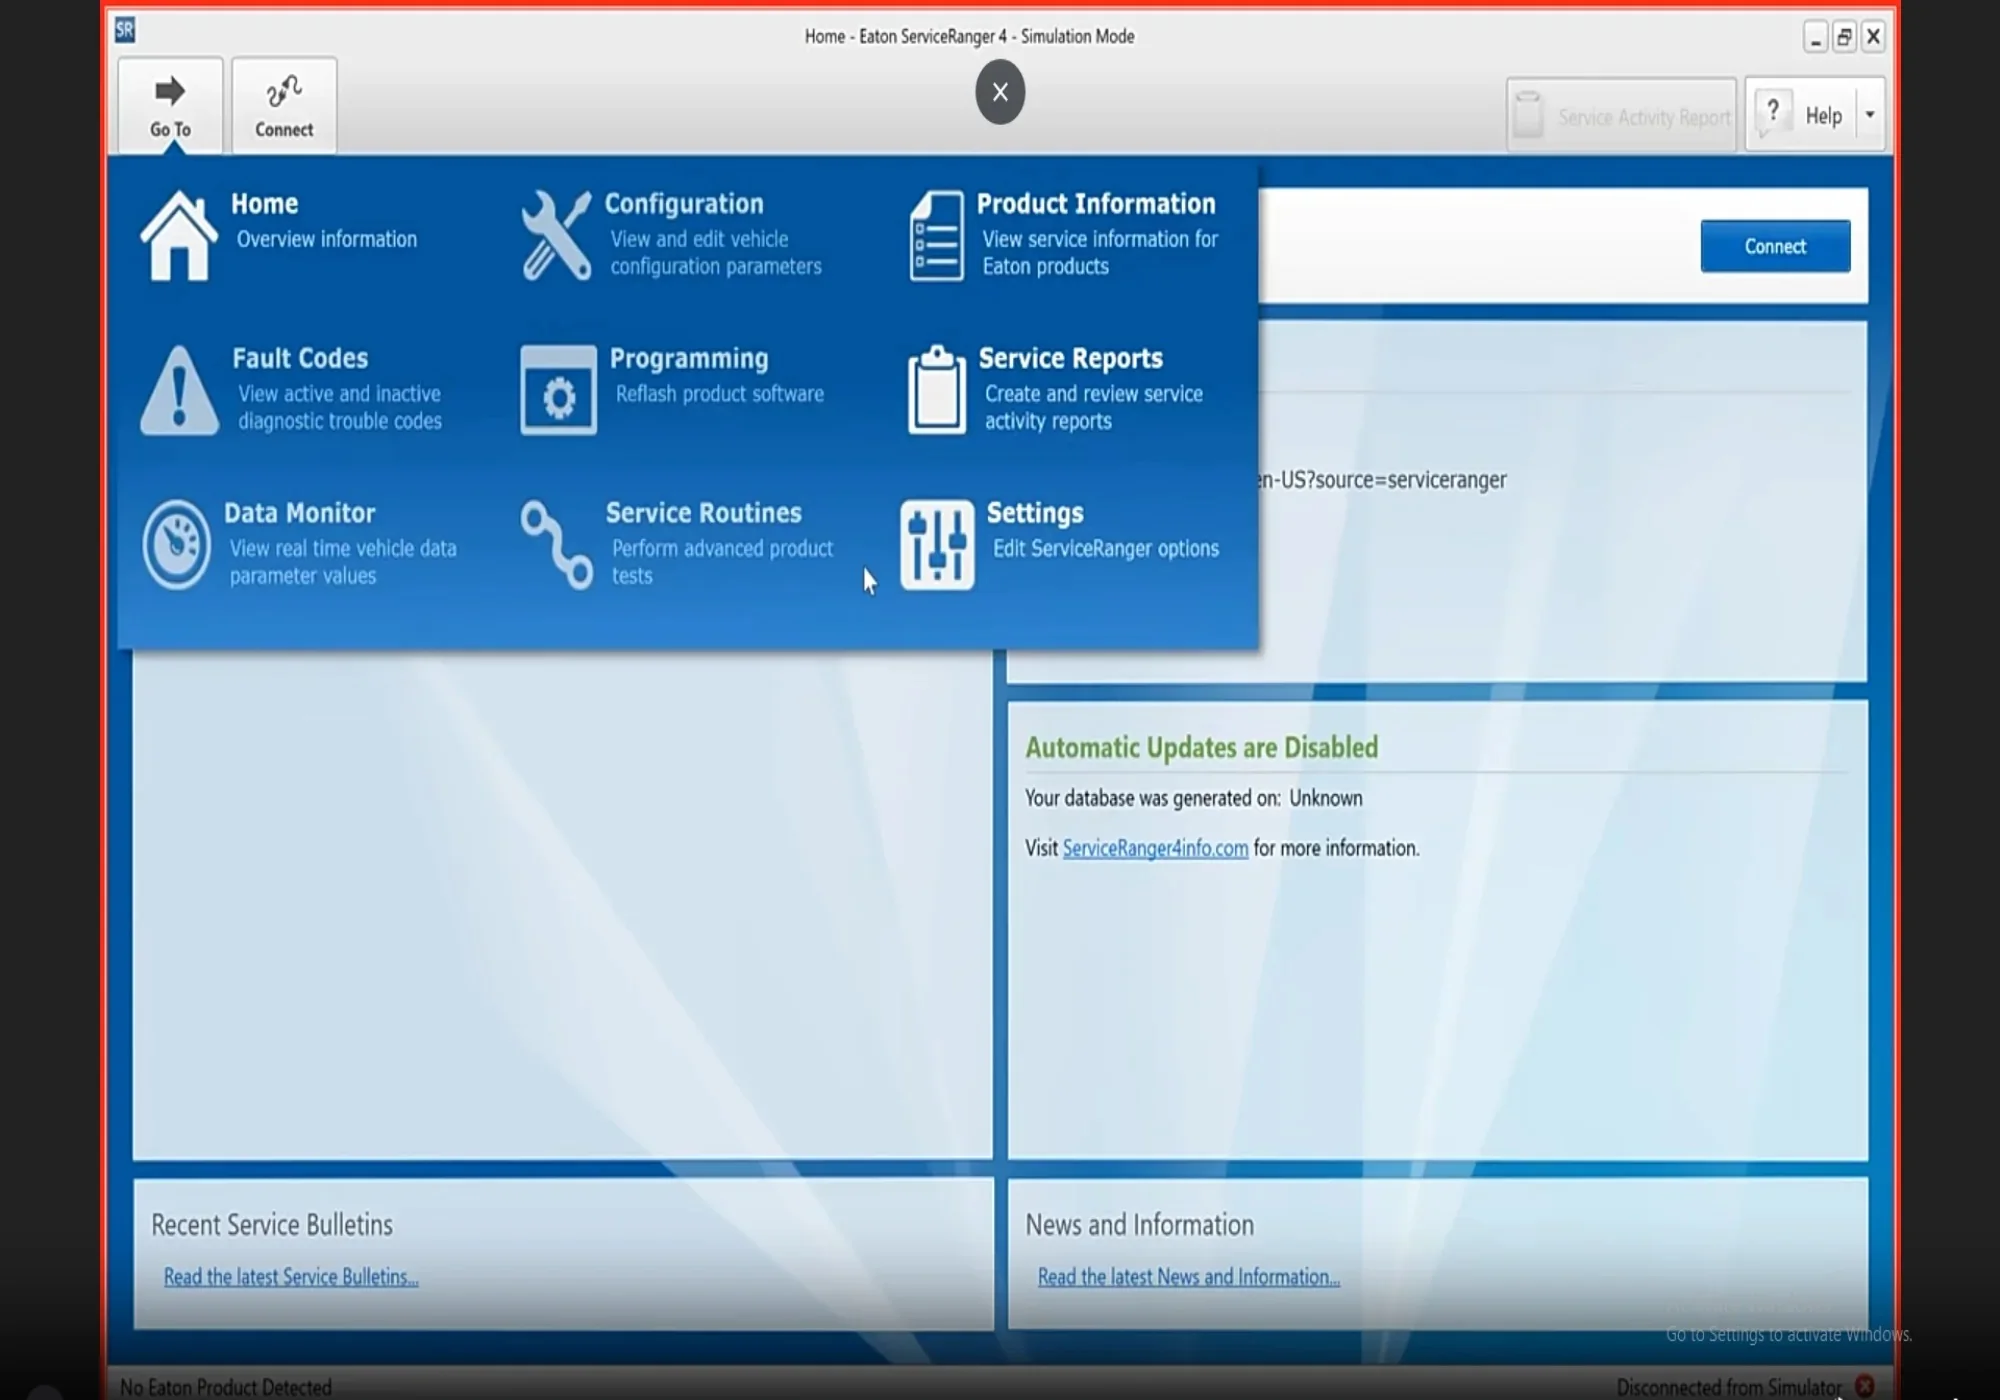Viewport: 2000px width, 1400px height.
Task: Click the circular X overlay near the top
Action: tap(999, 91)
